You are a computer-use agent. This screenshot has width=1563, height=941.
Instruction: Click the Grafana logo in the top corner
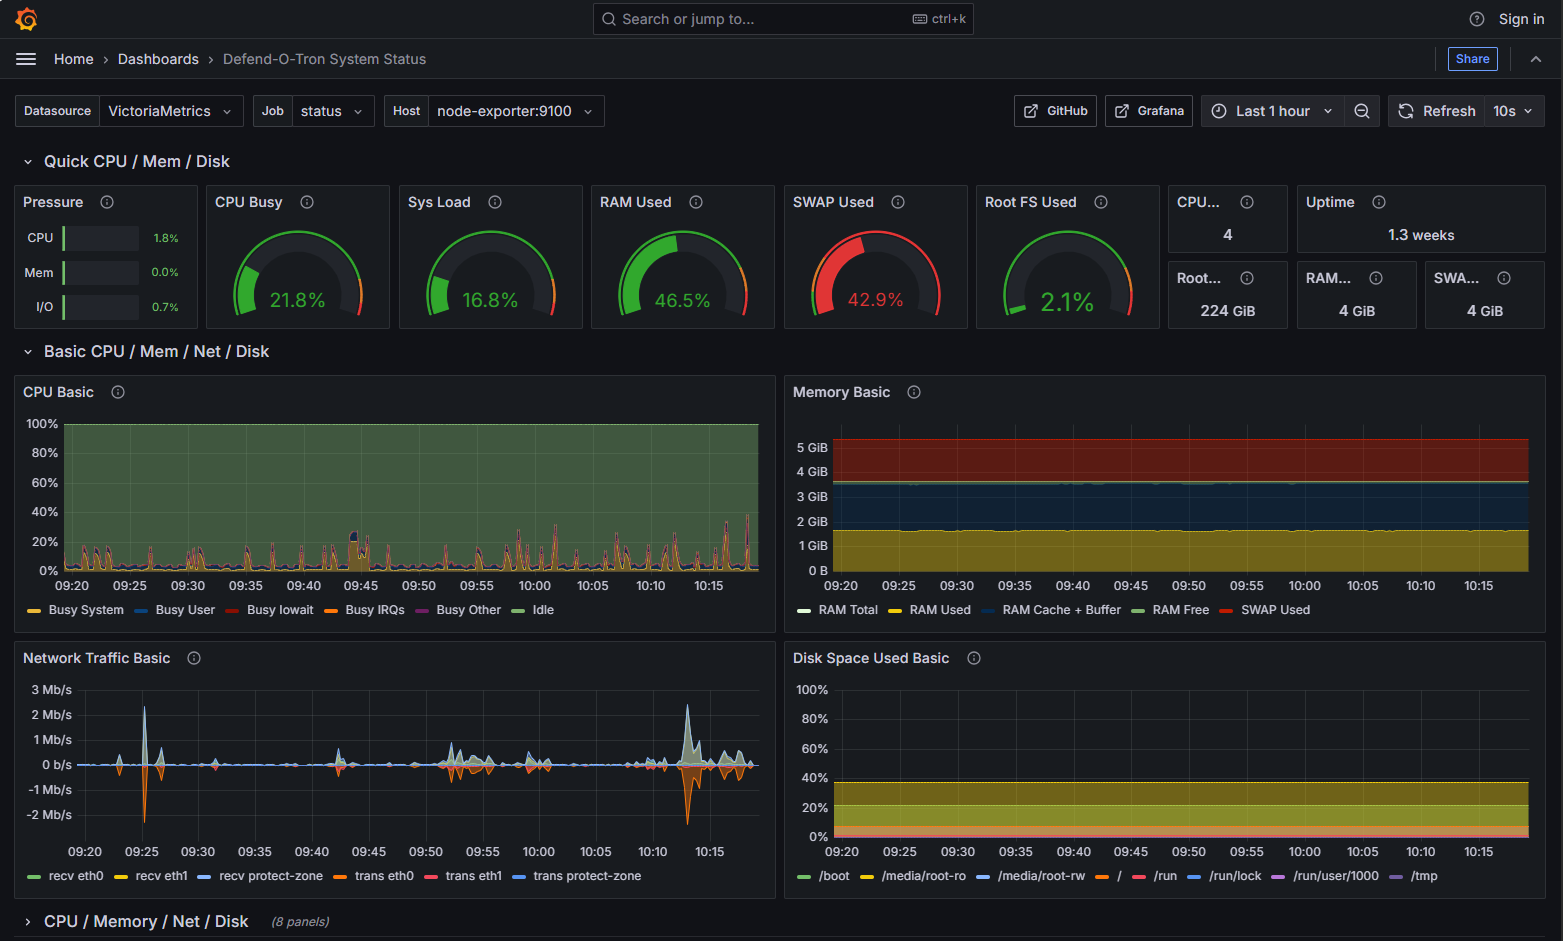pyautogui.click(x=26, y=18)
